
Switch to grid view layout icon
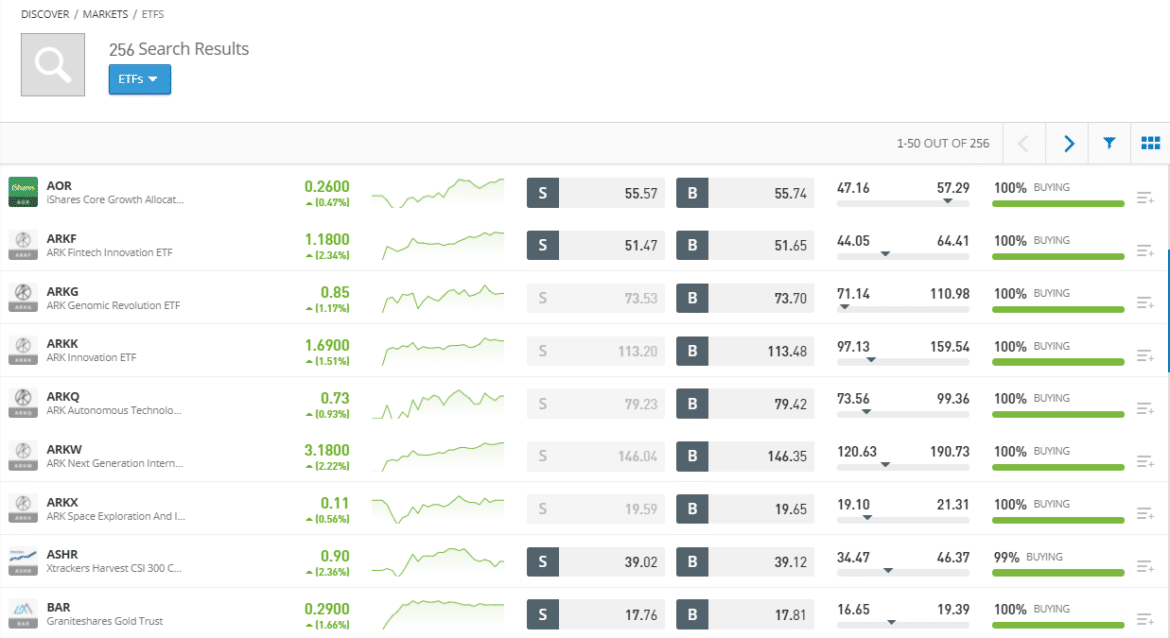(x=1150, y=144)
